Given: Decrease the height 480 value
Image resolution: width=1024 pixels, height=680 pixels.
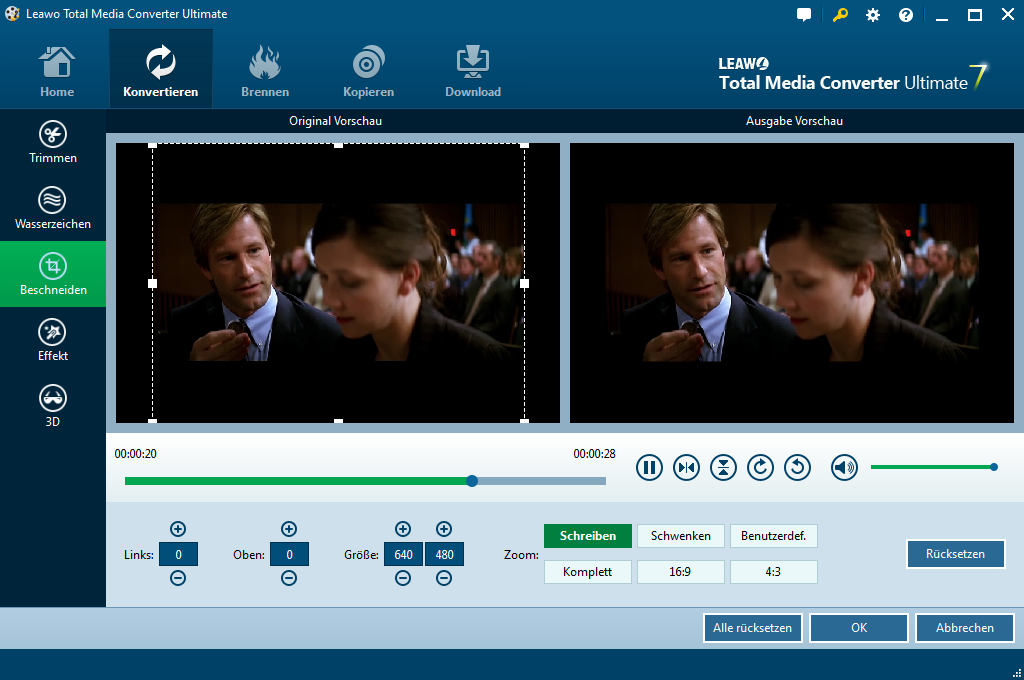Looking at the screenshot, I should 444,578.
